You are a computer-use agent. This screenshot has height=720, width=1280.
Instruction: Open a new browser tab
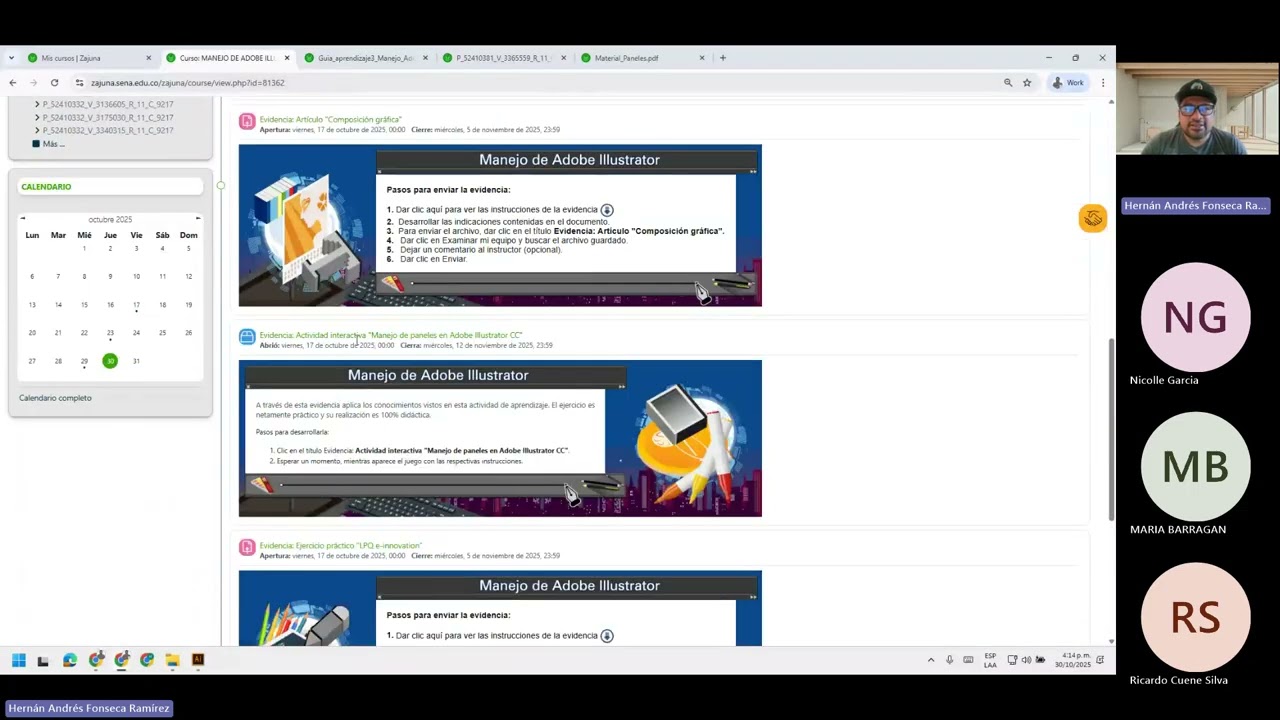[x=723, y=58]
